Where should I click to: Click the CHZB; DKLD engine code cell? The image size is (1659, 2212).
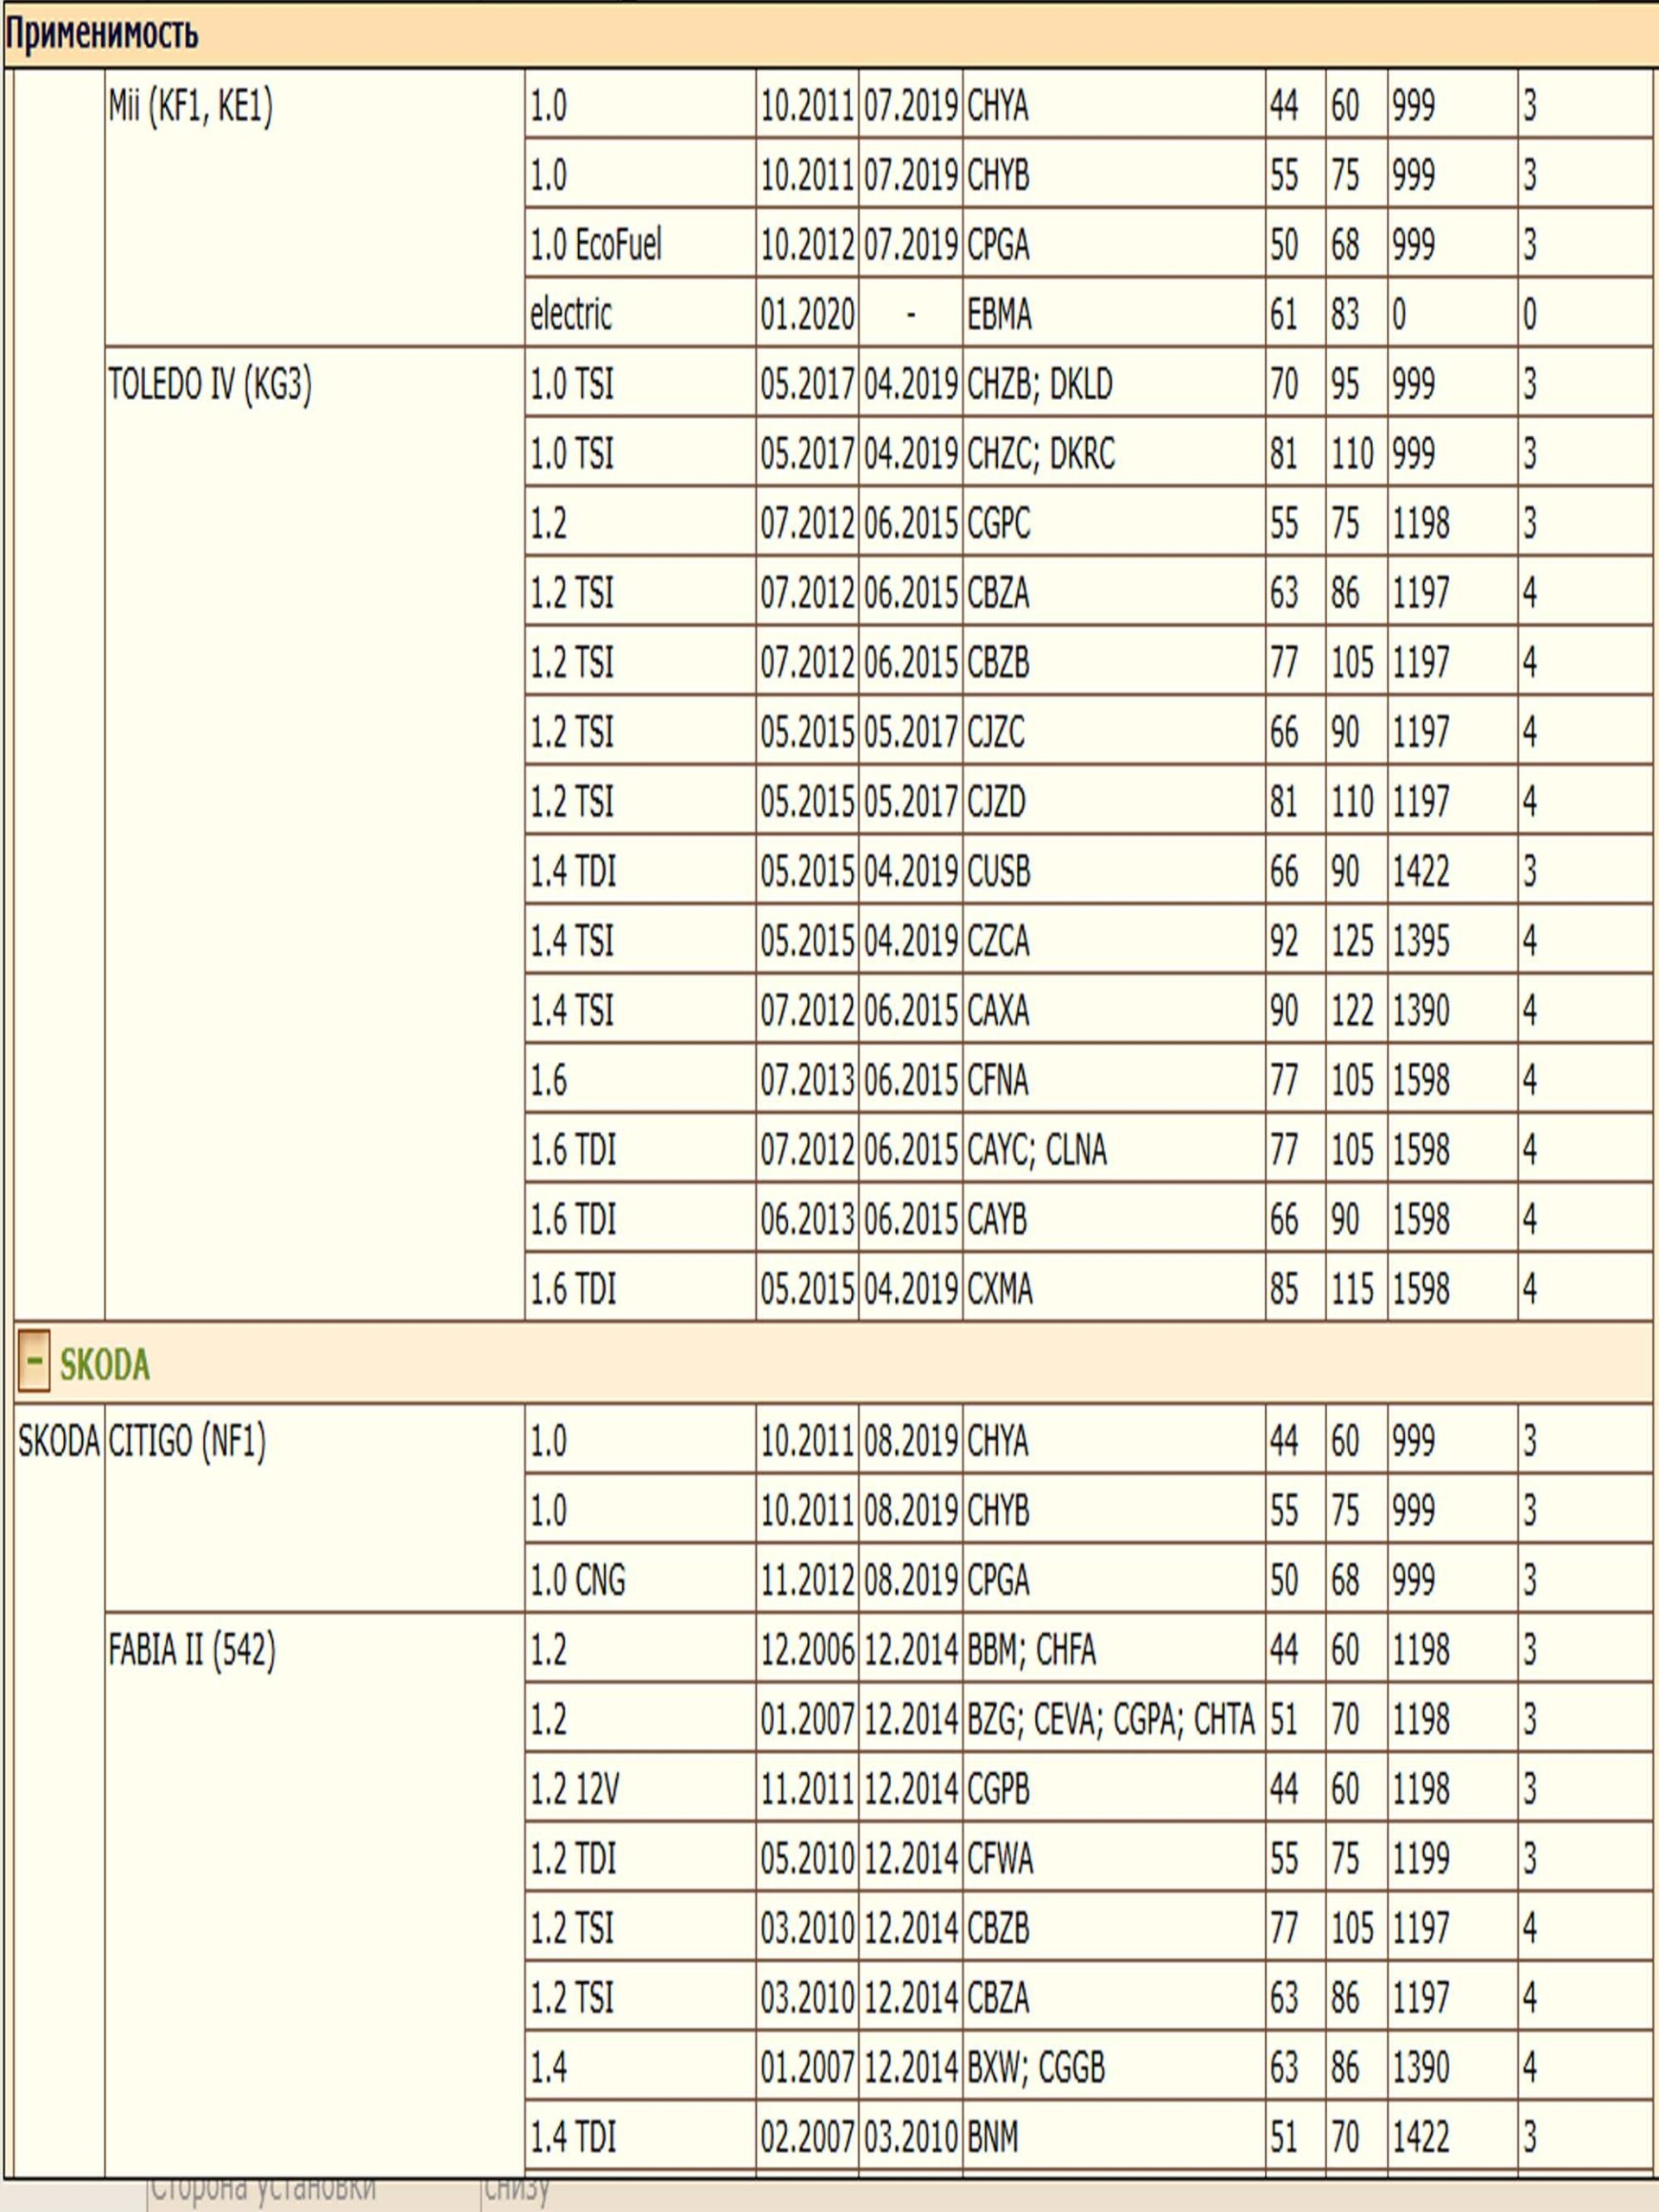1039,385
